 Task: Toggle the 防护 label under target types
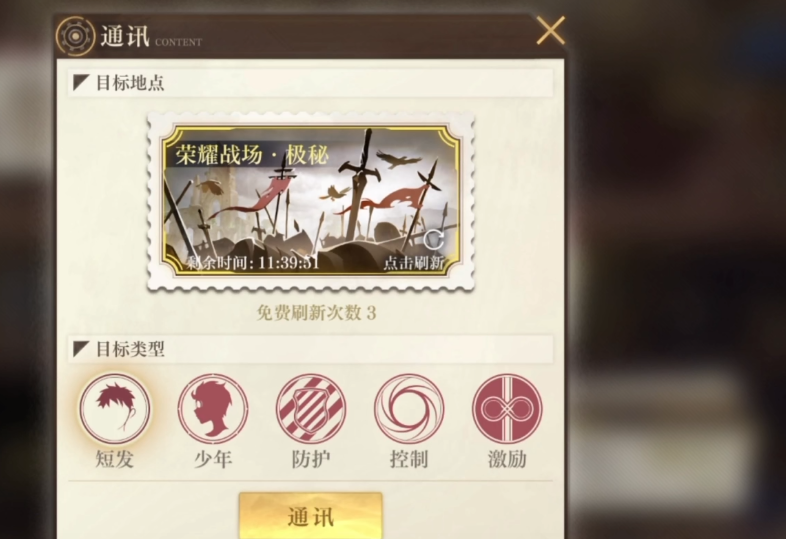tap(311, 459)
